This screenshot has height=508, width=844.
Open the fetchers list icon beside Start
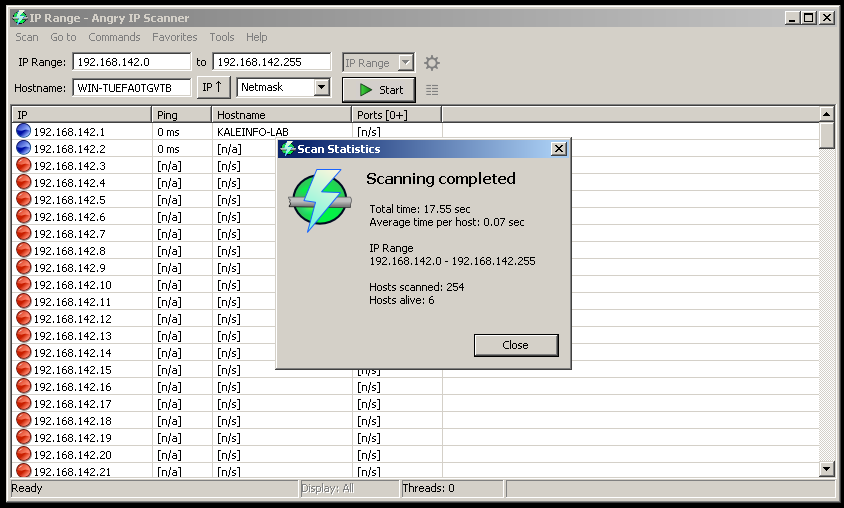click(x=432, y=90)
